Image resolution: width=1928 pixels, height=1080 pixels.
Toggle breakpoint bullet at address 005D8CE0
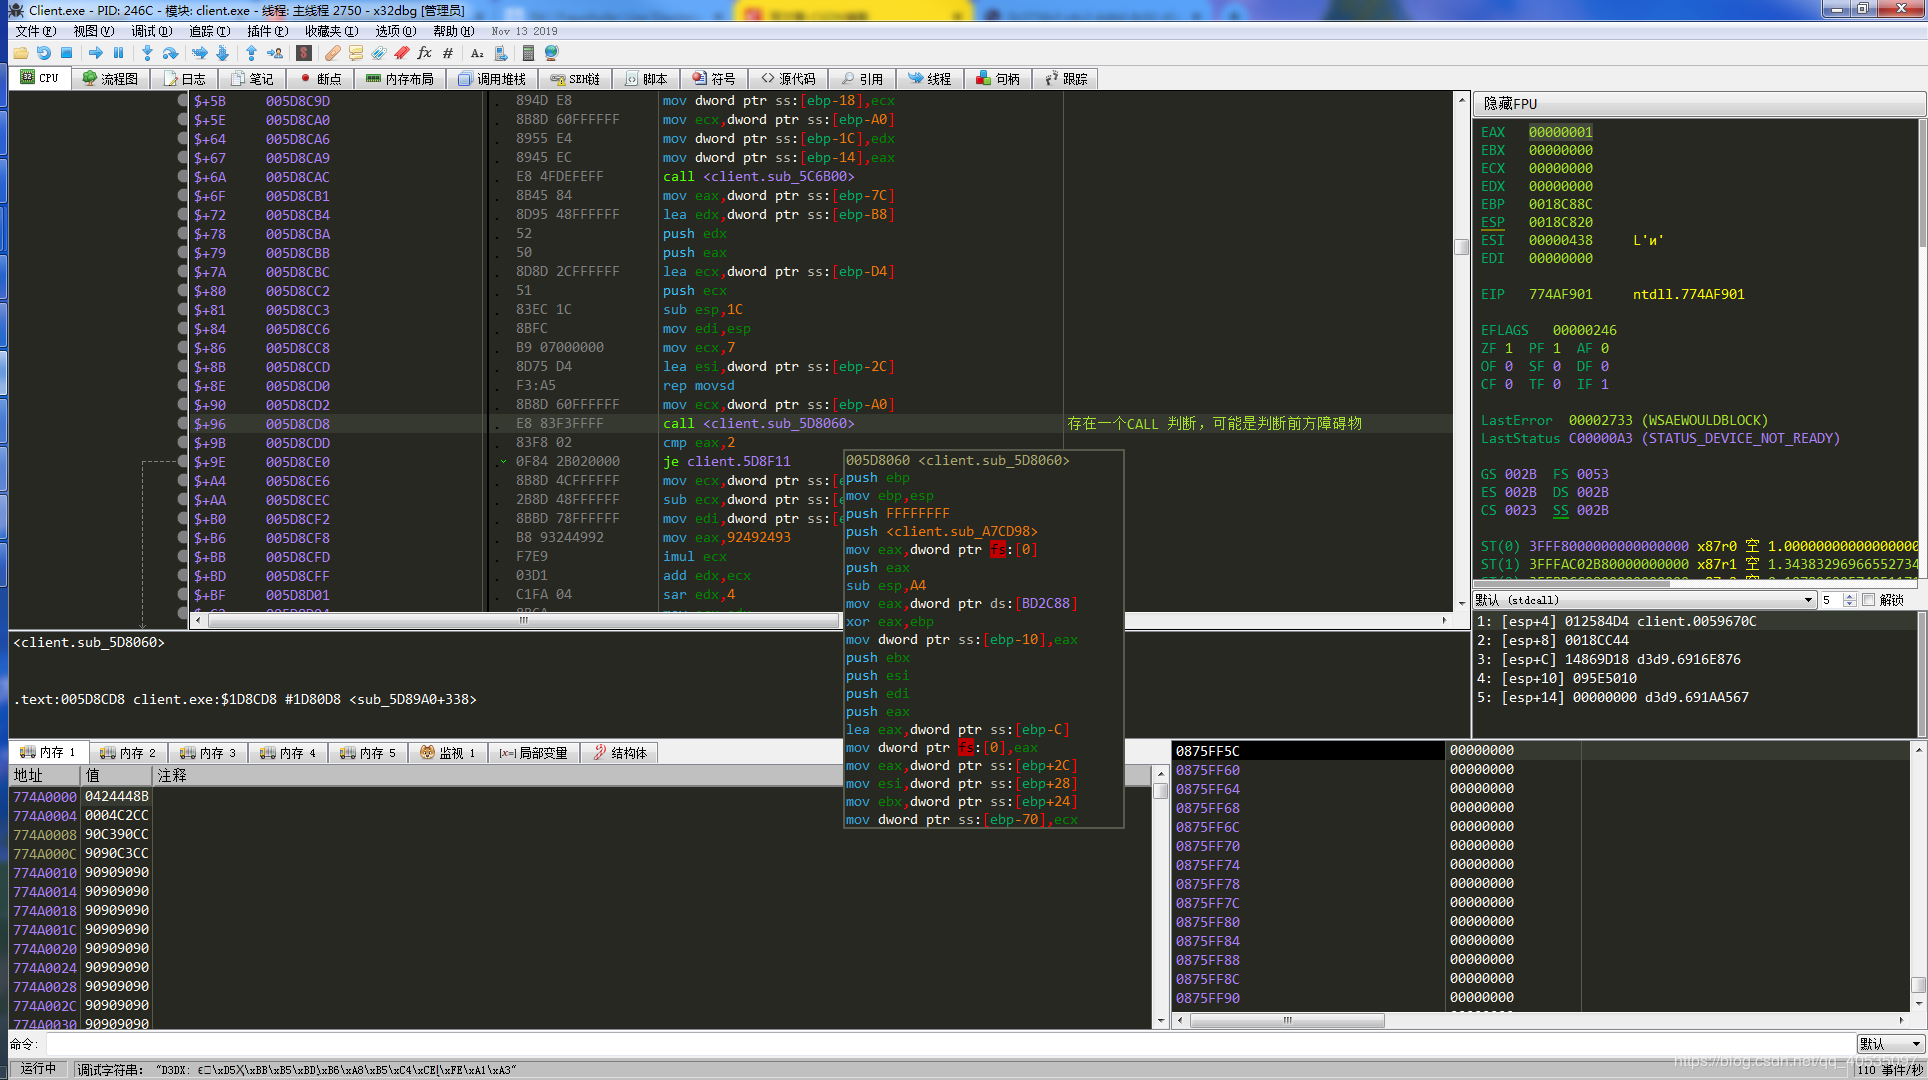click(x=183, y=462)
